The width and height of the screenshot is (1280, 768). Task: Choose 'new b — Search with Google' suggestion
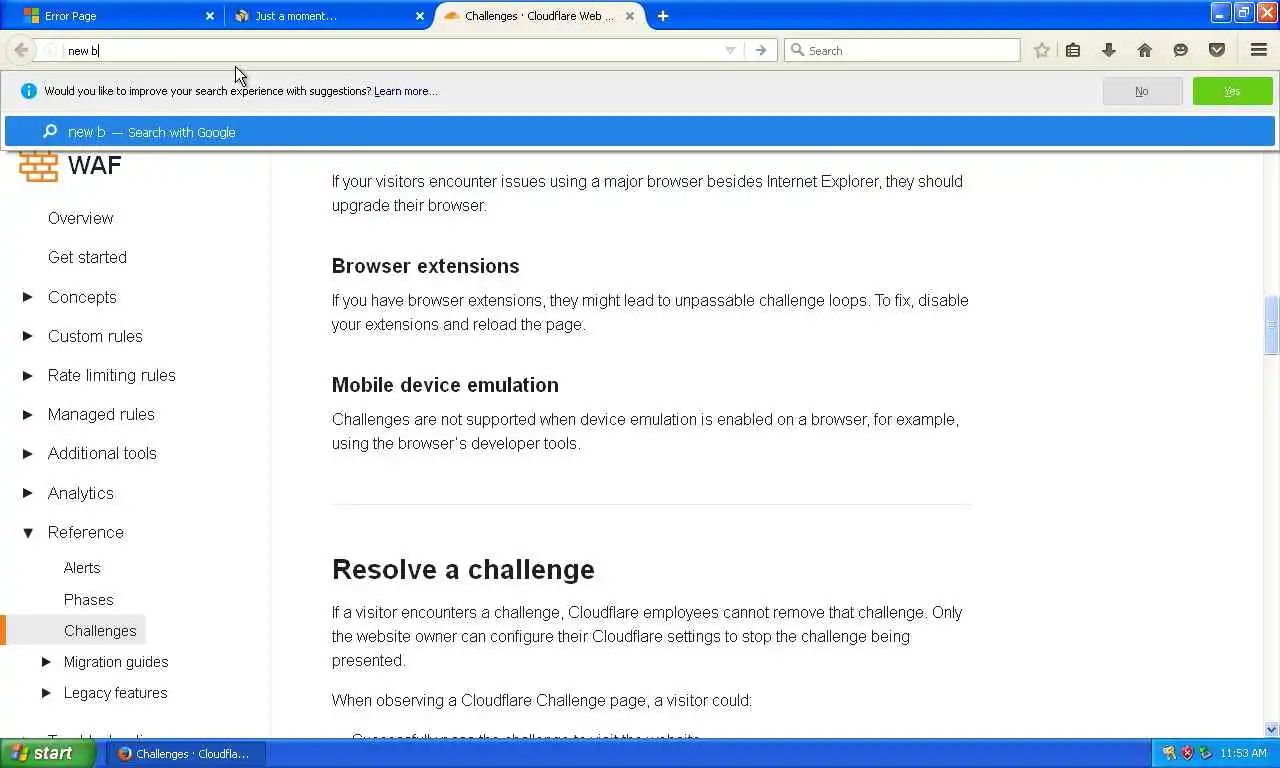click(640, 132)
